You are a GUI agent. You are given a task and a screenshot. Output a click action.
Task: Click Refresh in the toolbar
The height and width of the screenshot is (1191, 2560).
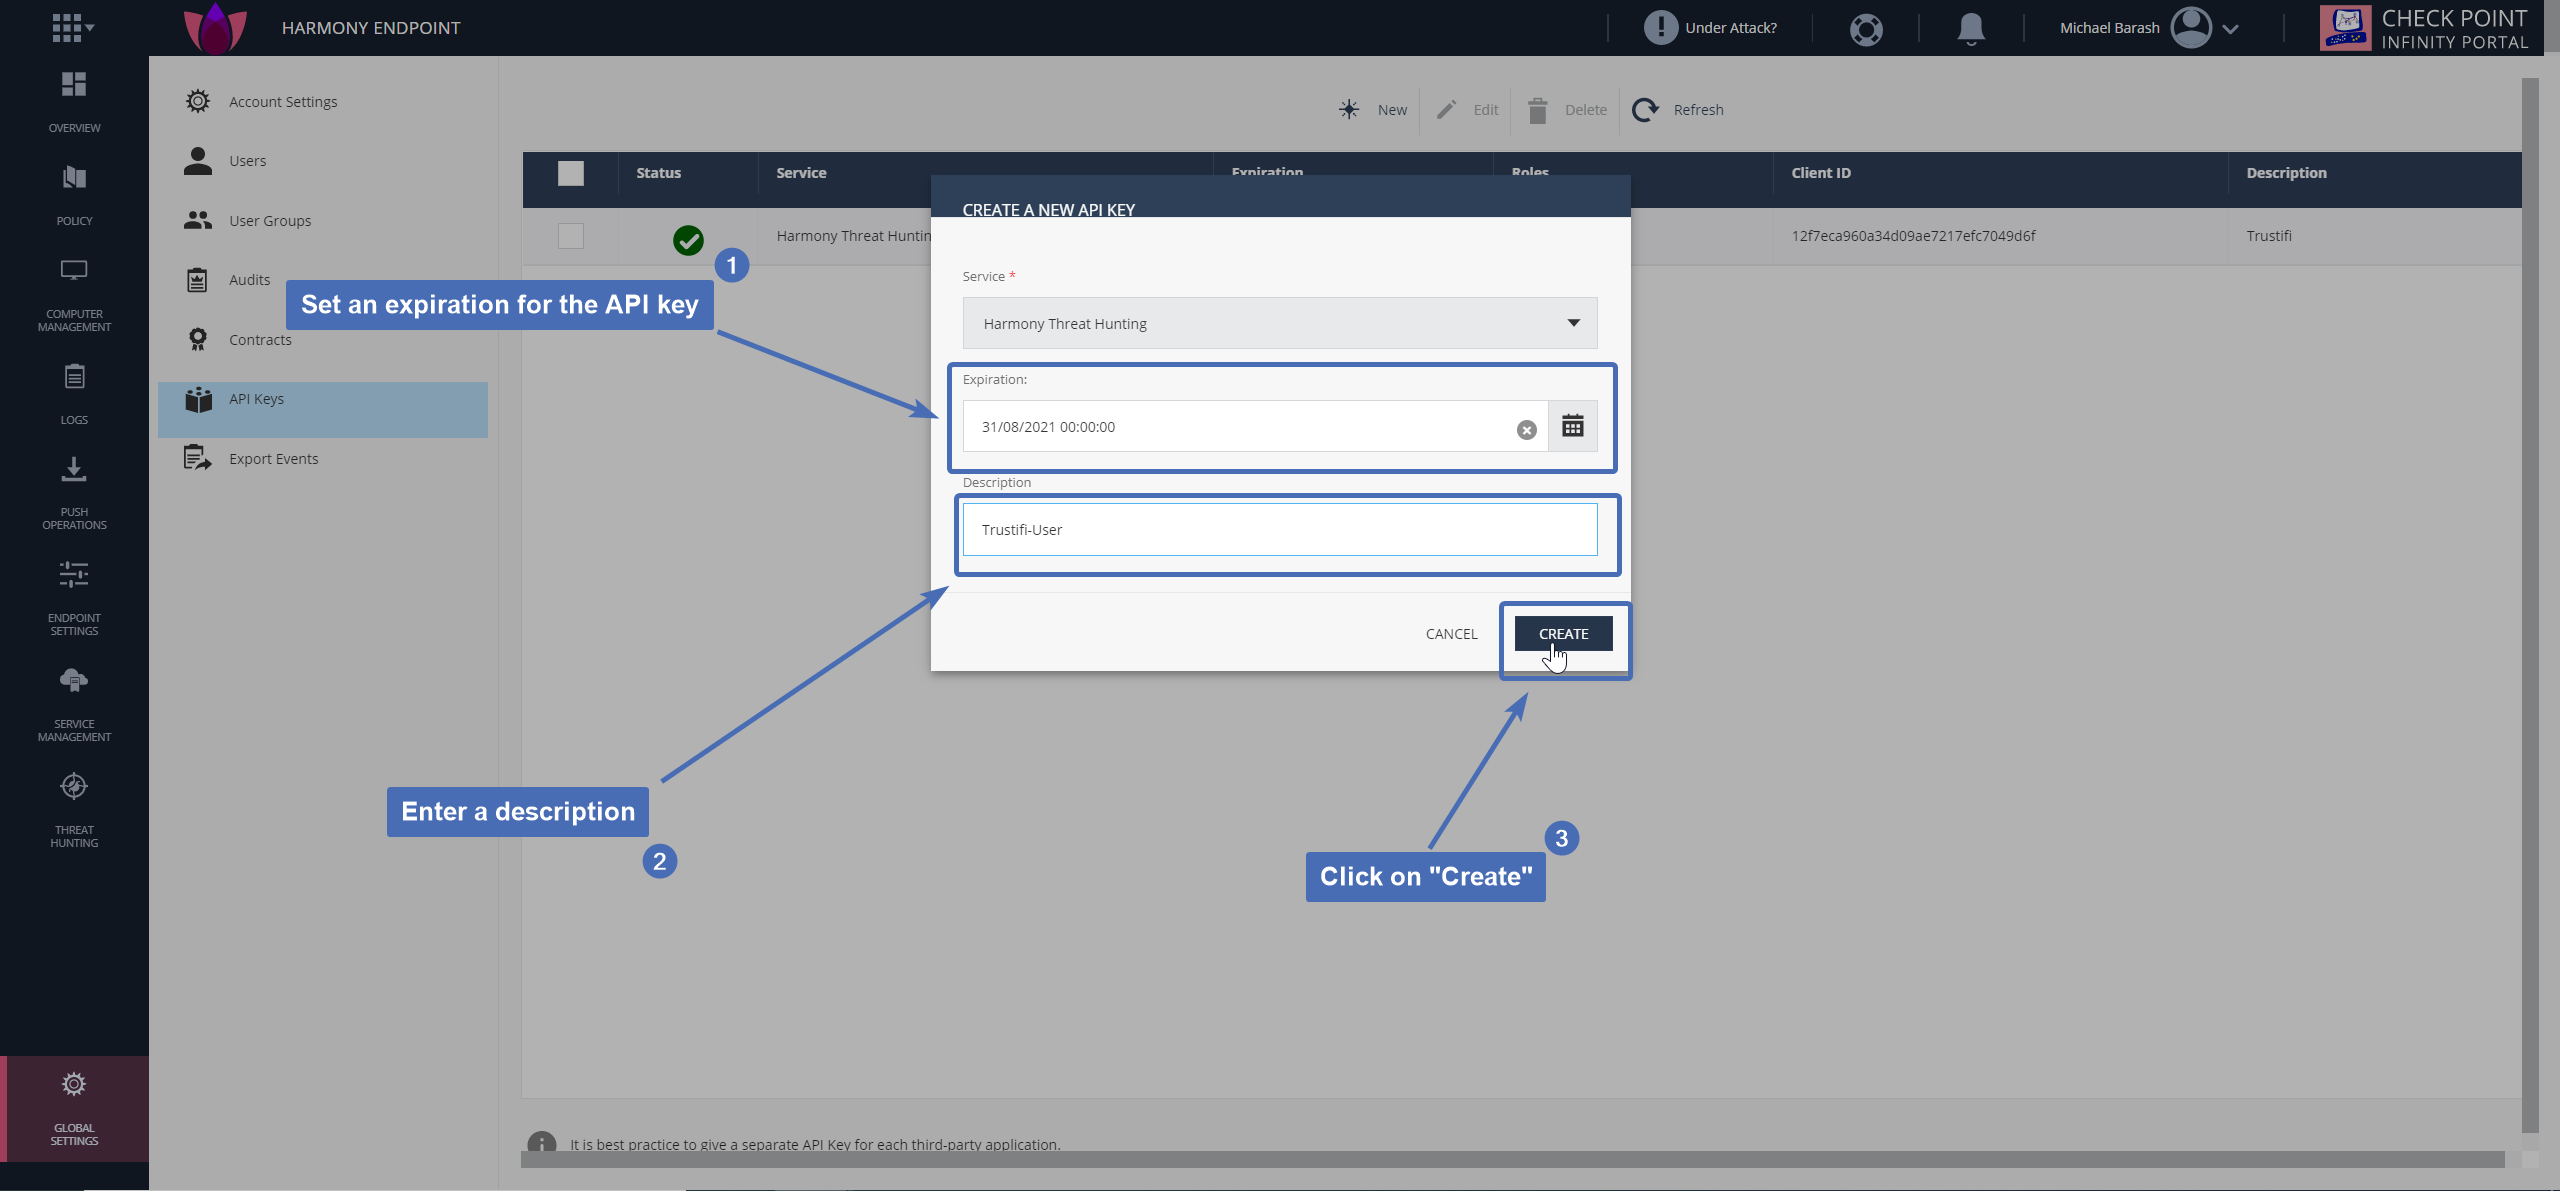tap(1678, 110)
